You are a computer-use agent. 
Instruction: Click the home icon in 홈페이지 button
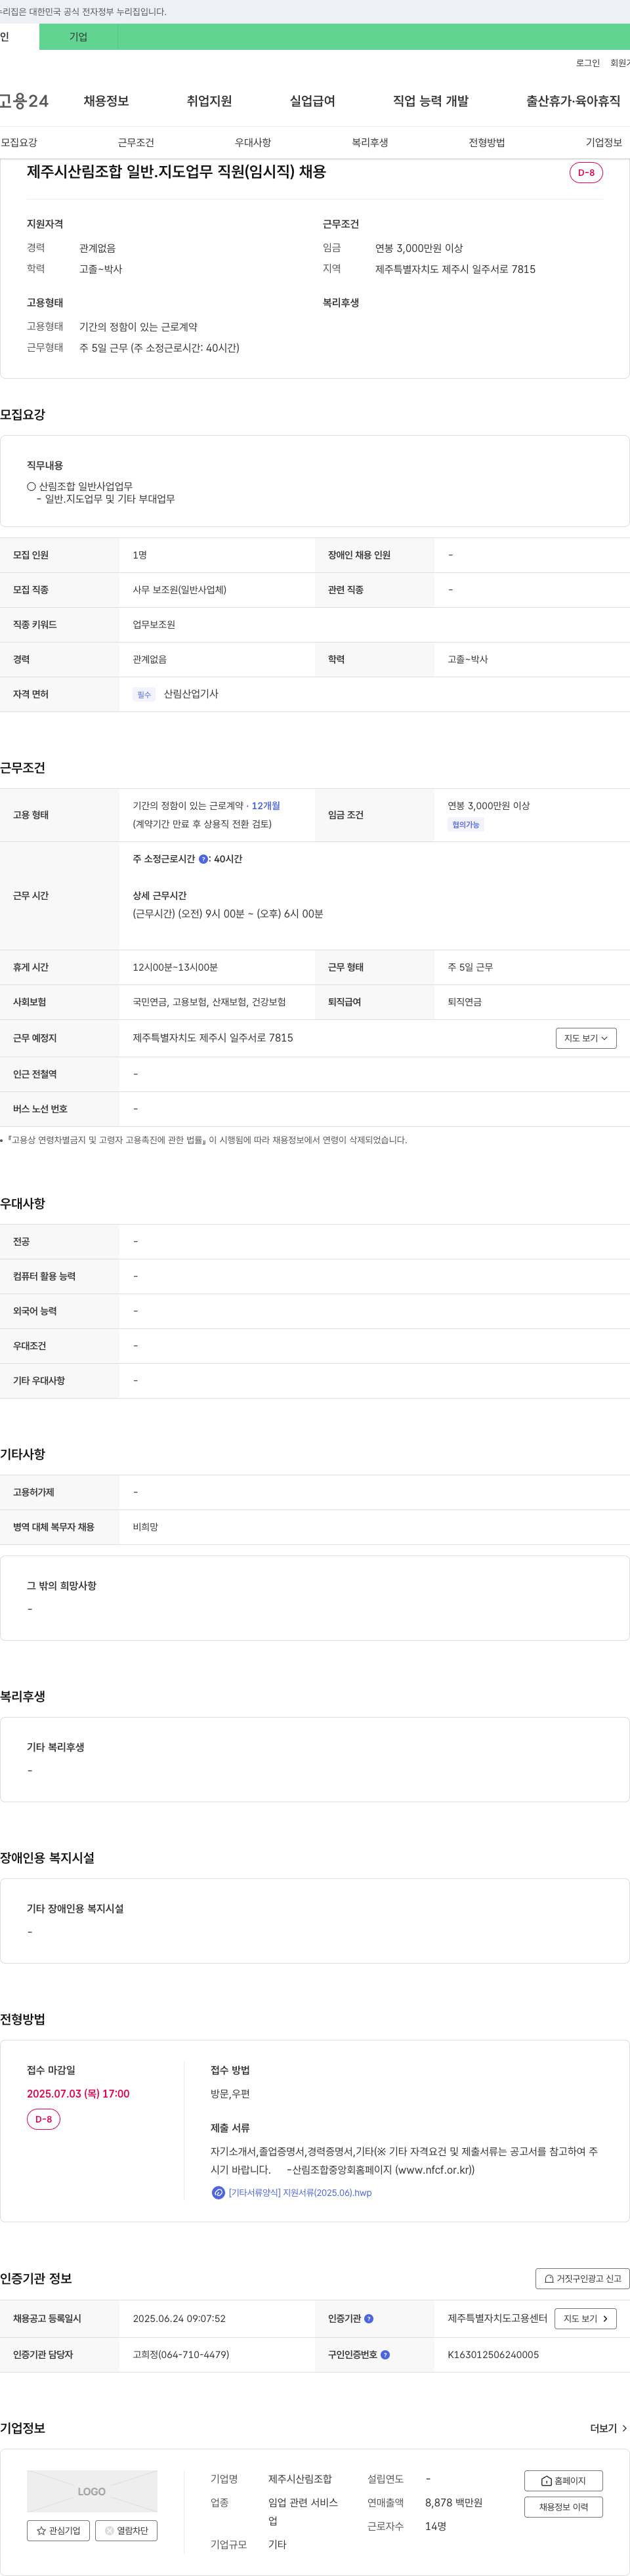click(546, 2480)
